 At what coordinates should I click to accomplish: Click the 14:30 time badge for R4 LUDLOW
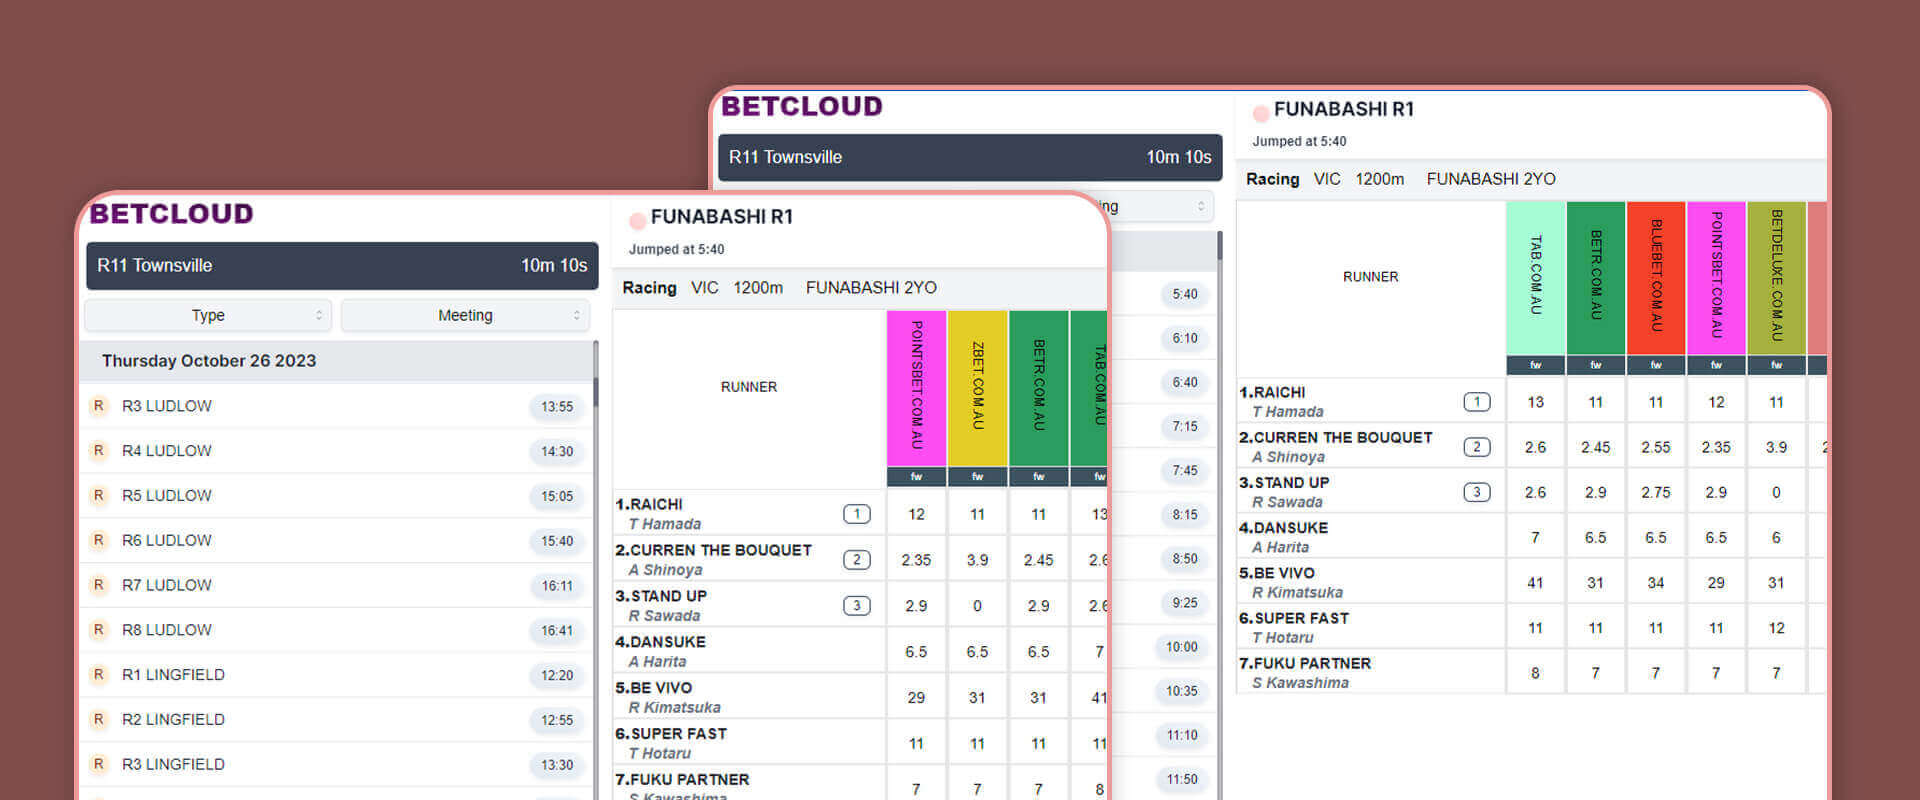557,451
